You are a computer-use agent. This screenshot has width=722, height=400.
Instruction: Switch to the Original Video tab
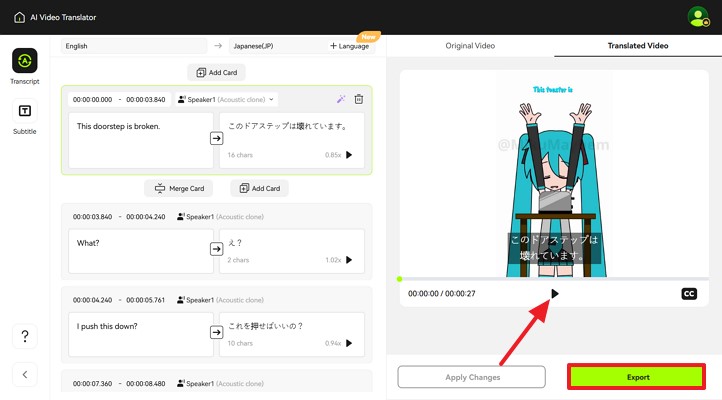pyautogui.click(x=469, y=46)
